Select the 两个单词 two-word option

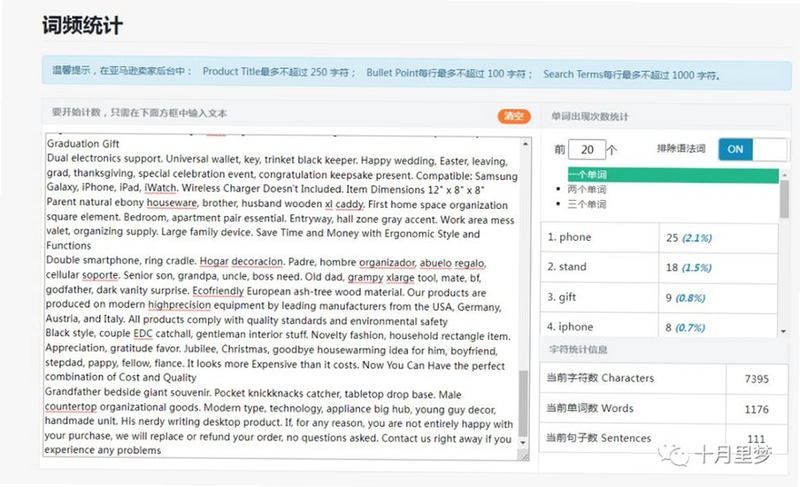coord(587,190)
